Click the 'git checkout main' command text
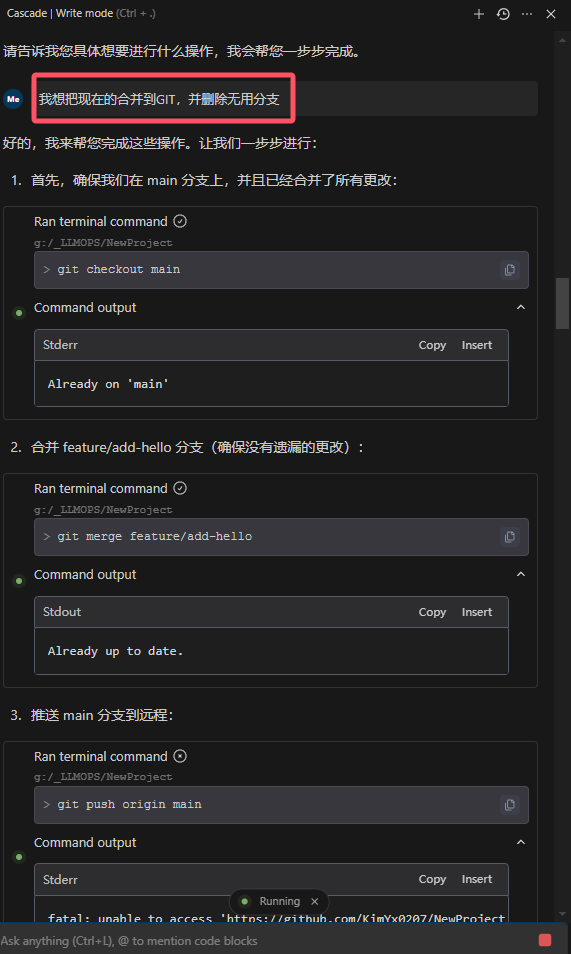The image size is (571, 954). (x=119, y=270)
